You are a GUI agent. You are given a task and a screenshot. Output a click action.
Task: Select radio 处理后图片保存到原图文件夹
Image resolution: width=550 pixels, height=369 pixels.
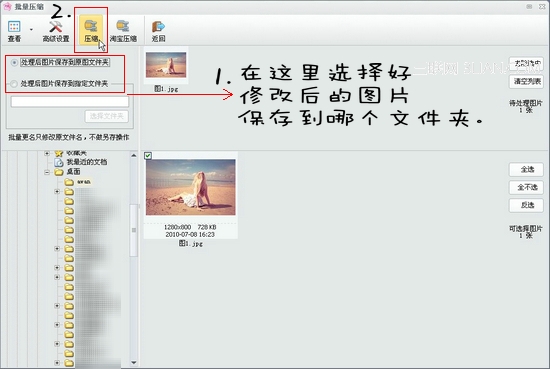coord(14,63)
